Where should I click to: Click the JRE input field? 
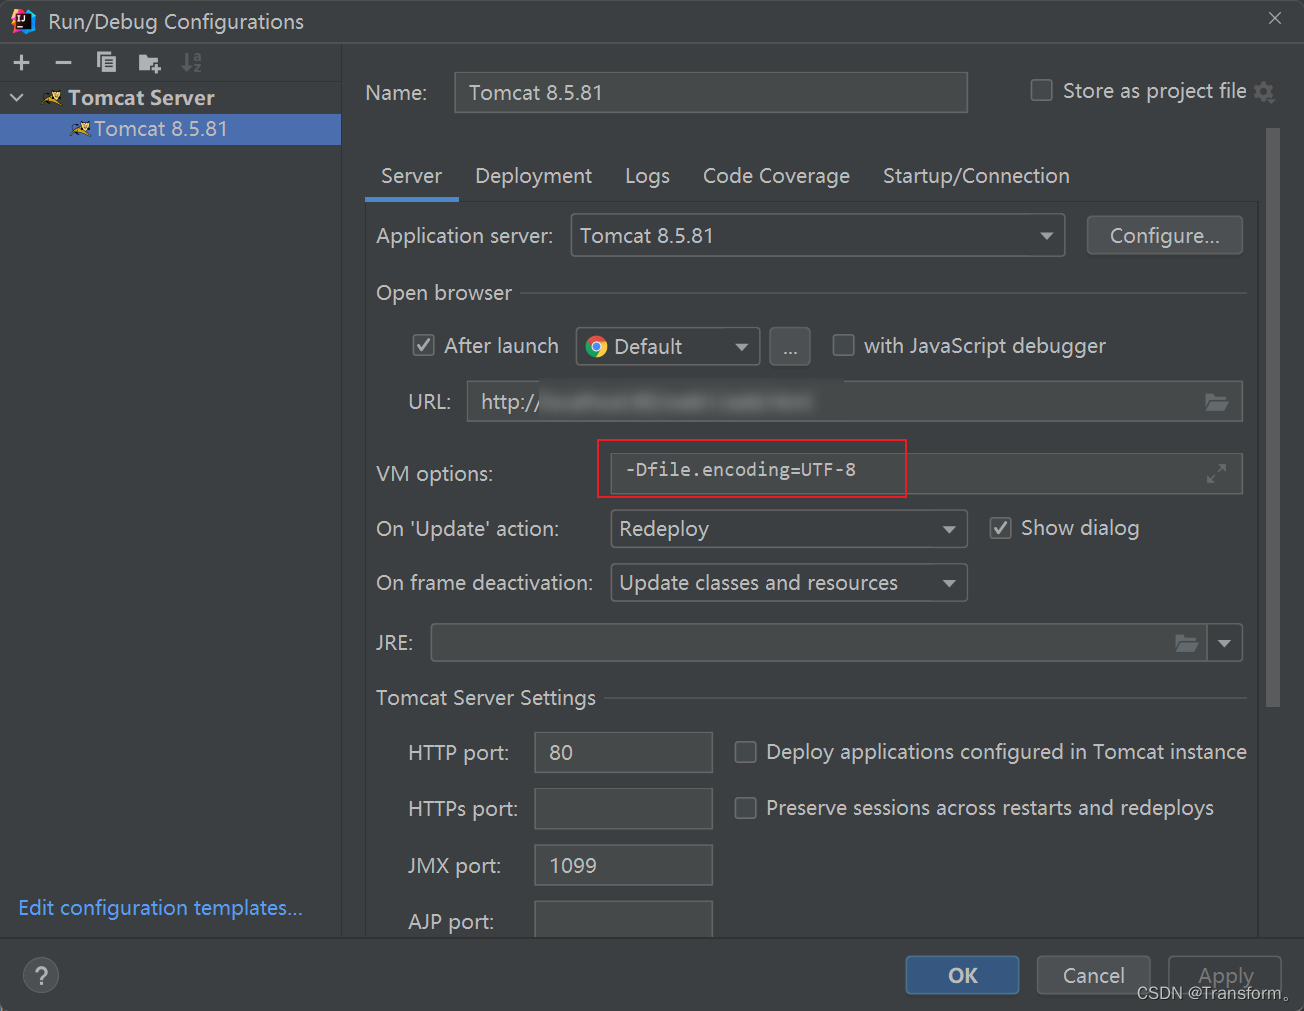pyautogui.click(x=818, y=643)
